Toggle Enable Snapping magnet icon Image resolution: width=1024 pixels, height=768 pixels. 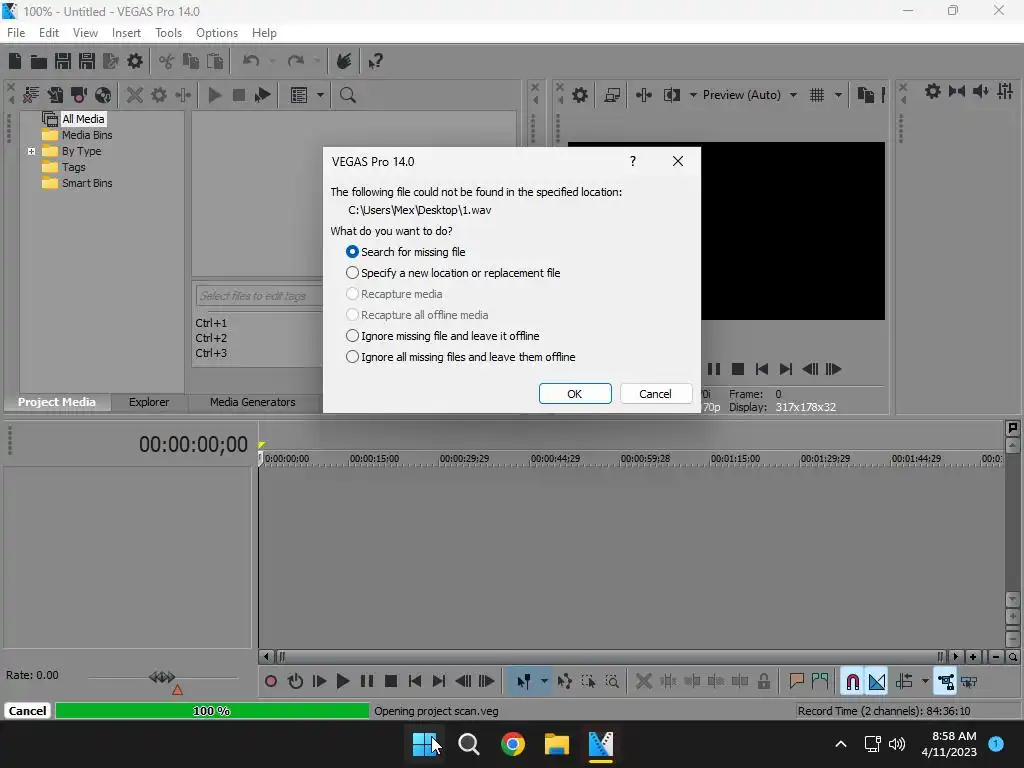coord(852,682)
